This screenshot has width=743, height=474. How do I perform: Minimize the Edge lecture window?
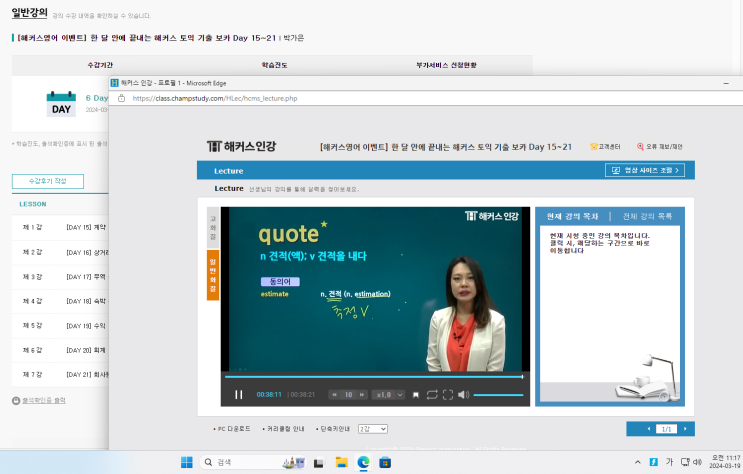(x=726, y=83)
